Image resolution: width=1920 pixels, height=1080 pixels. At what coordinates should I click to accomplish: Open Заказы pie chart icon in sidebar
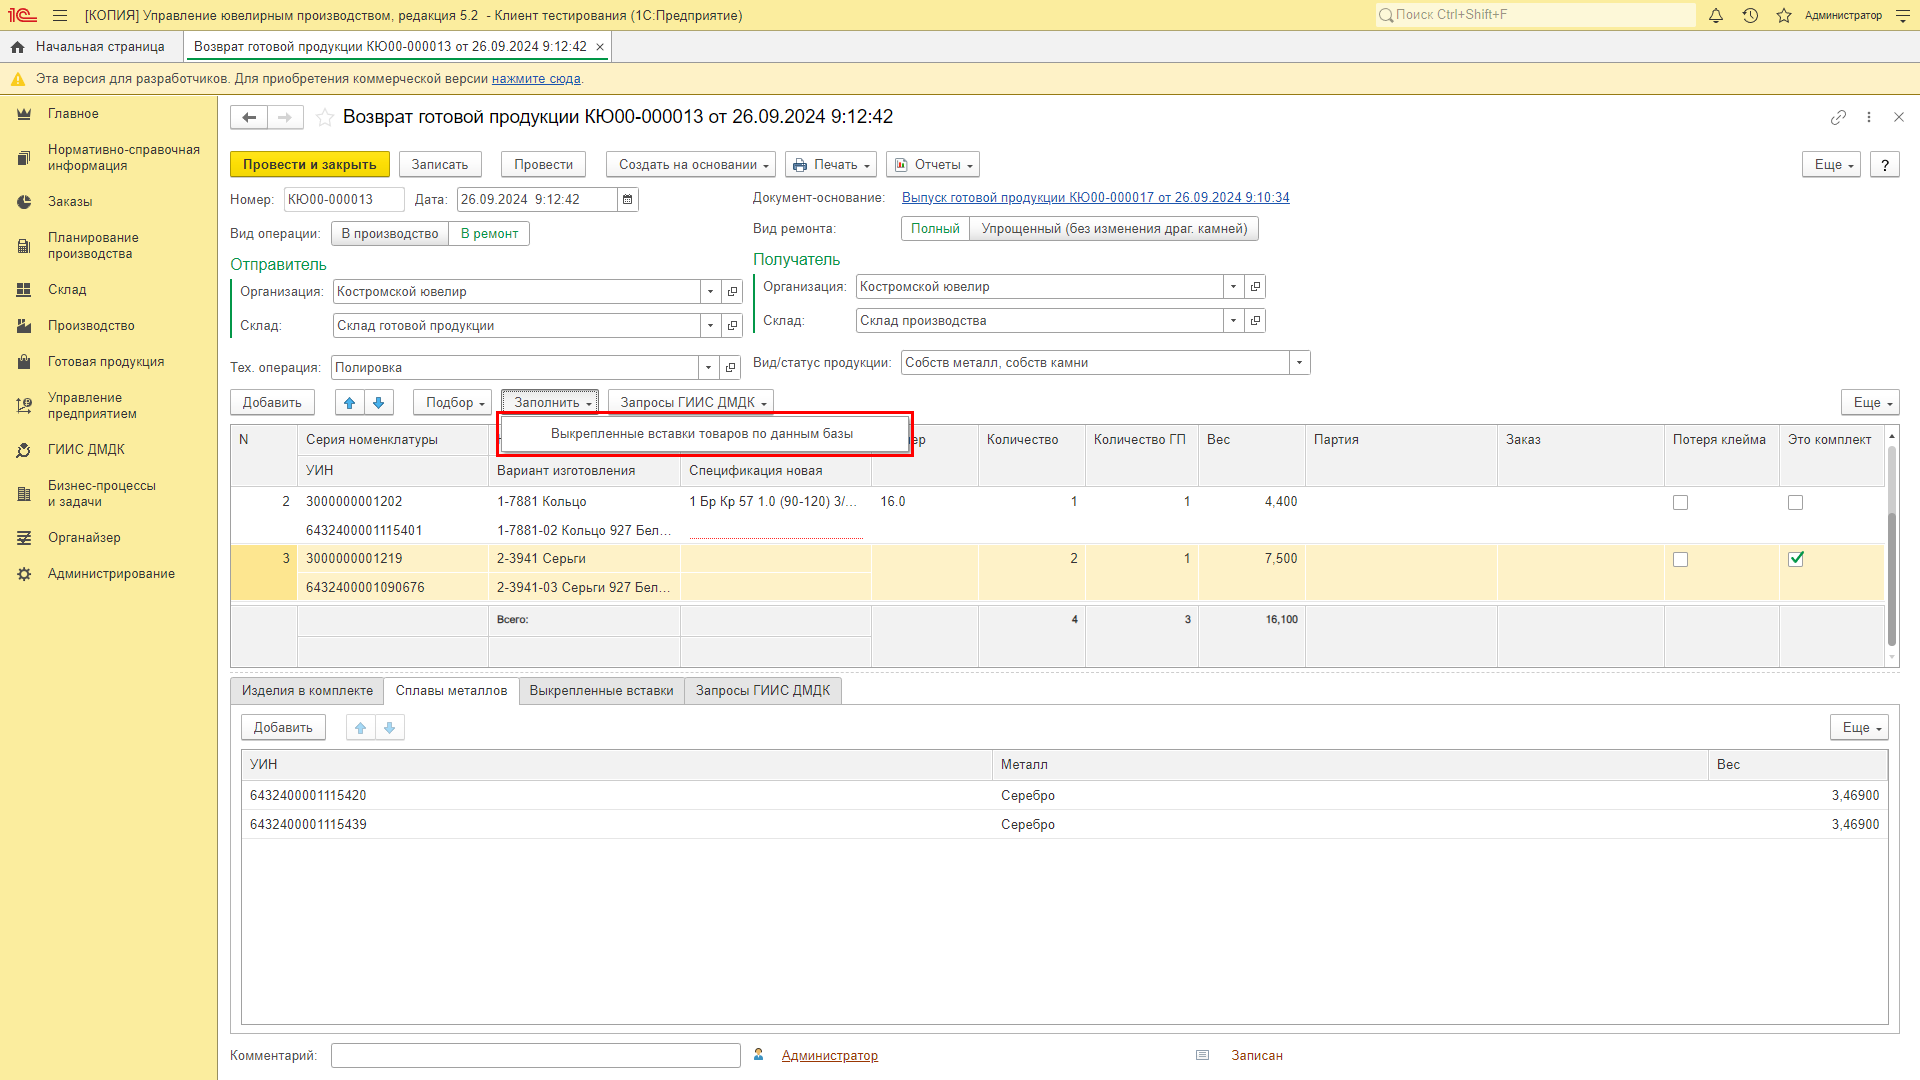pos(24,202)
